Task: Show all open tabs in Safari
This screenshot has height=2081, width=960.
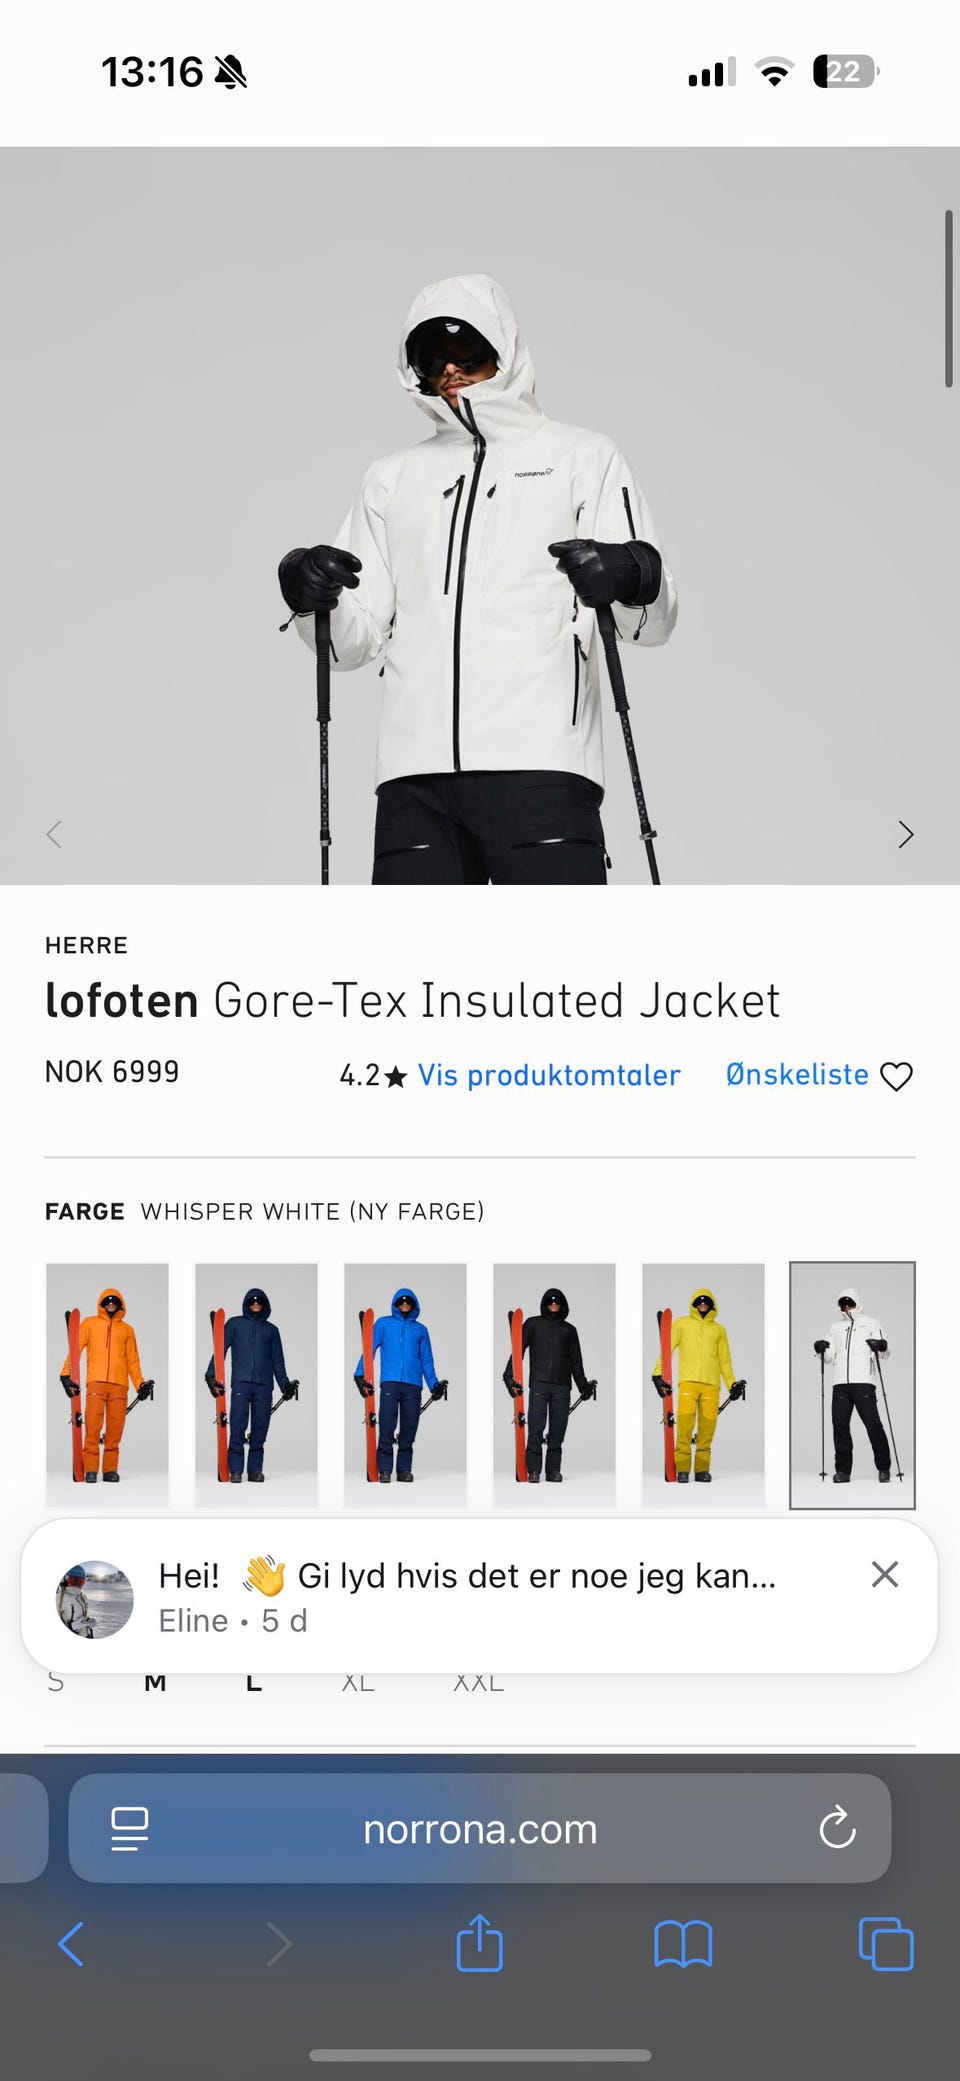Action: tap(886, 1944)
